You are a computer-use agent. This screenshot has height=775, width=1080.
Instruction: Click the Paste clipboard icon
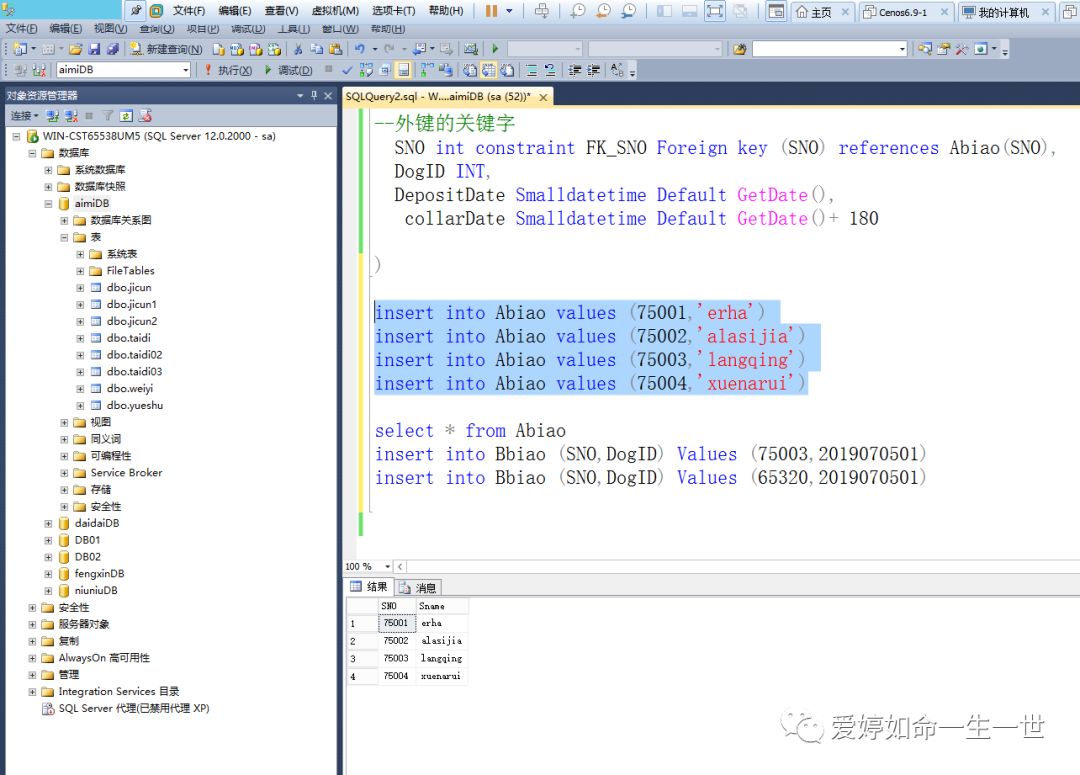point(335,49)
